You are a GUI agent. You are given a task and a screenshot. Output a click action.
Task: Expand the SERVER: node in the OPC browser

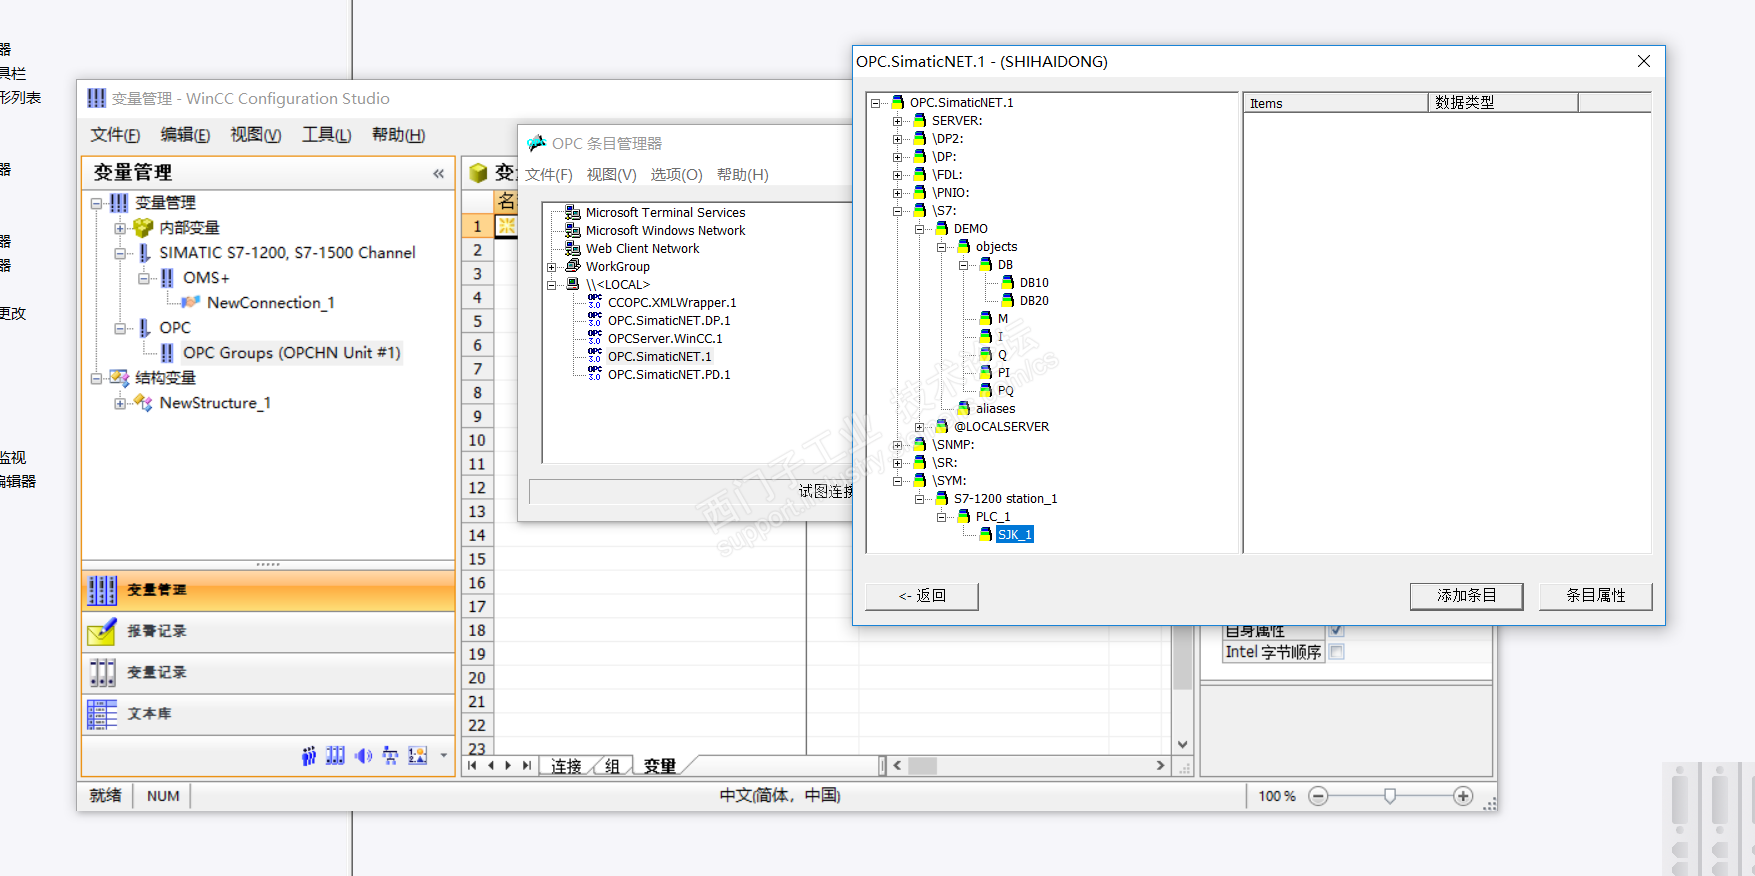[898, 121]
